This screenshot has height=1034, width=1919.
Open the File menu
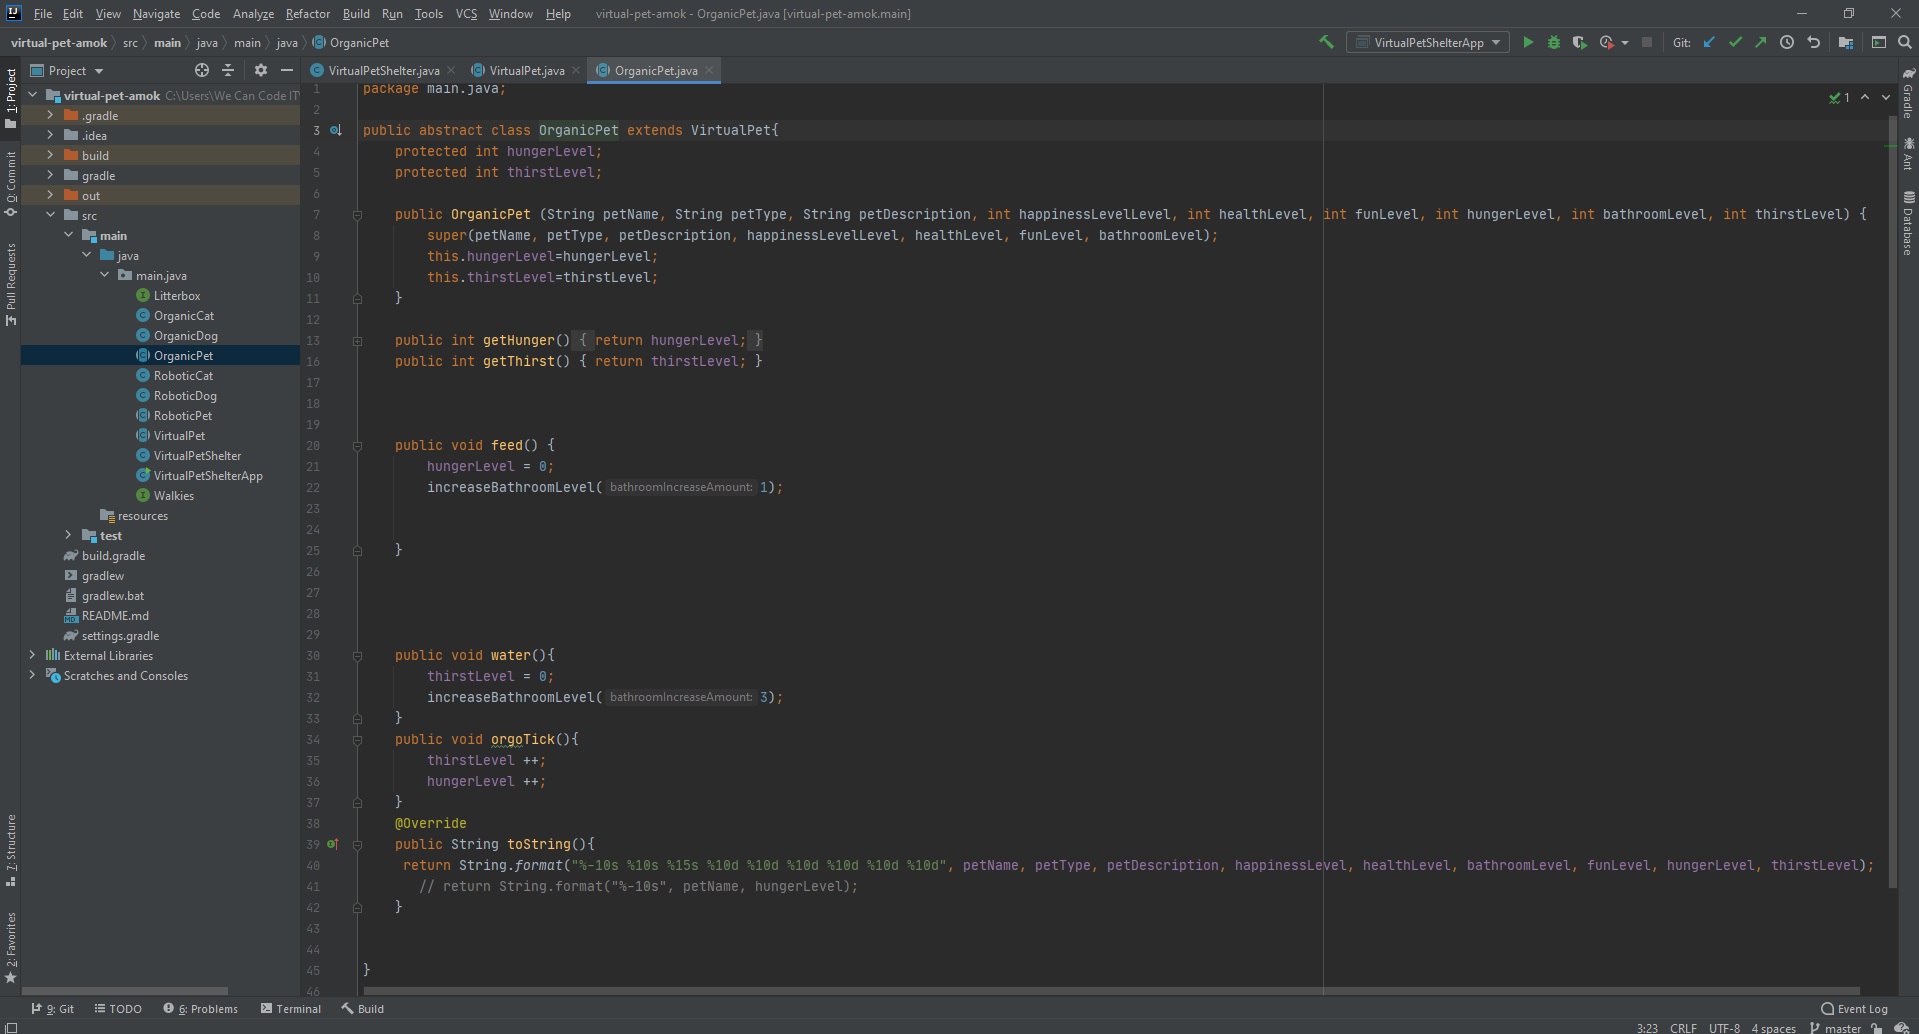(x=42, y=14)
